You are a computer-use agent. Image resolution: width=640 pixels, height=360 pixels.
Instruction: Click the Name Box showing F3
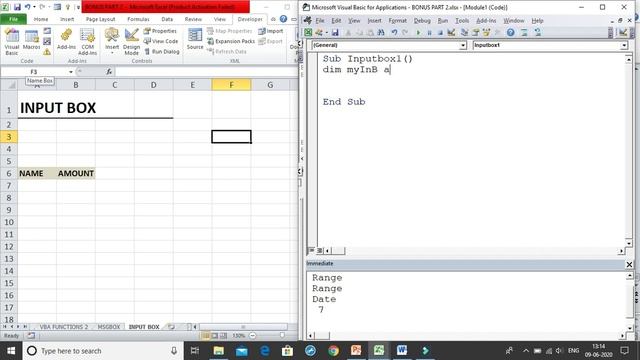34,72
